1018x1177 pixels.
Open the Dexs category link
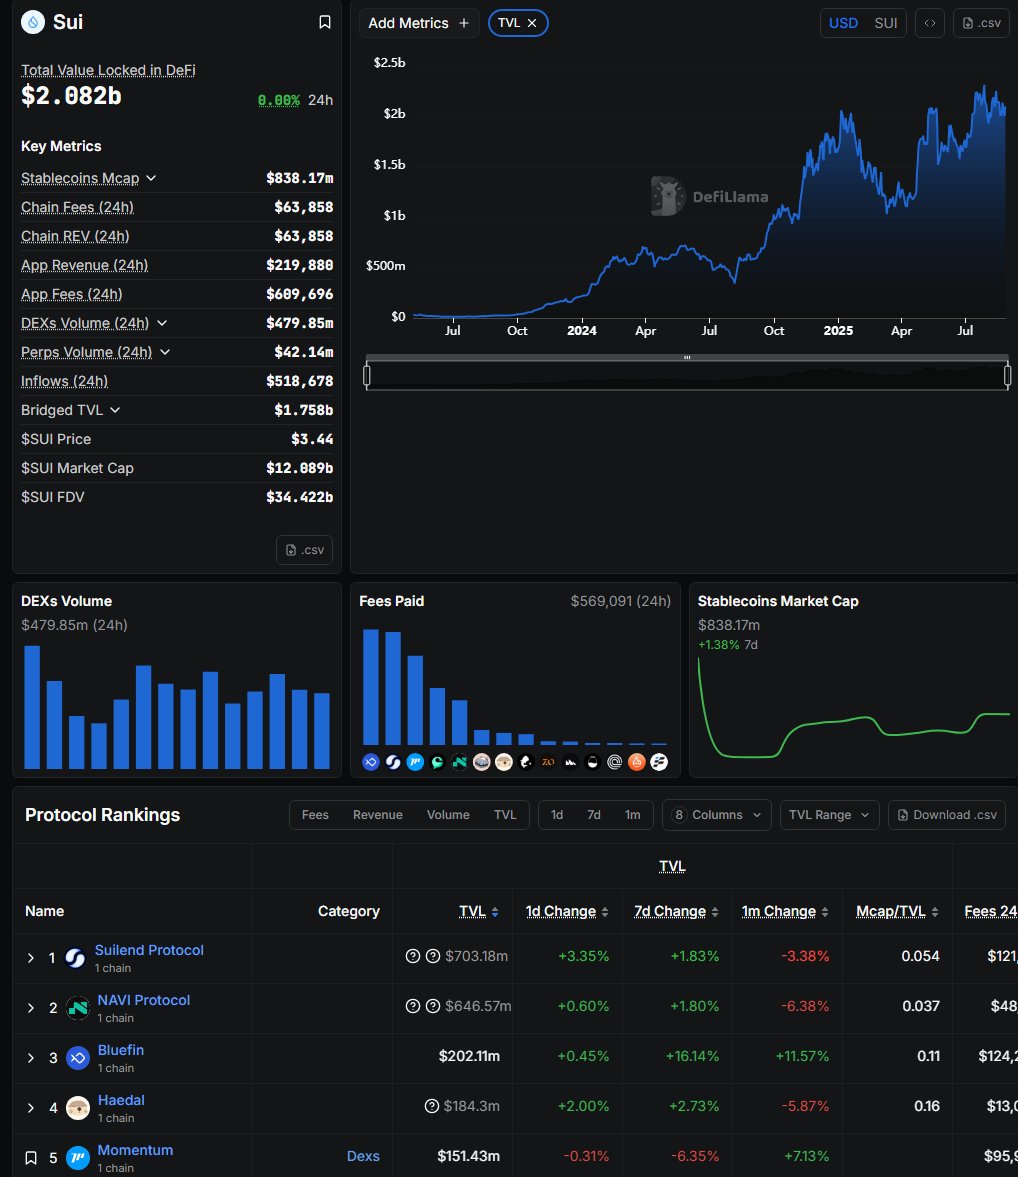tap(363, 1157)
